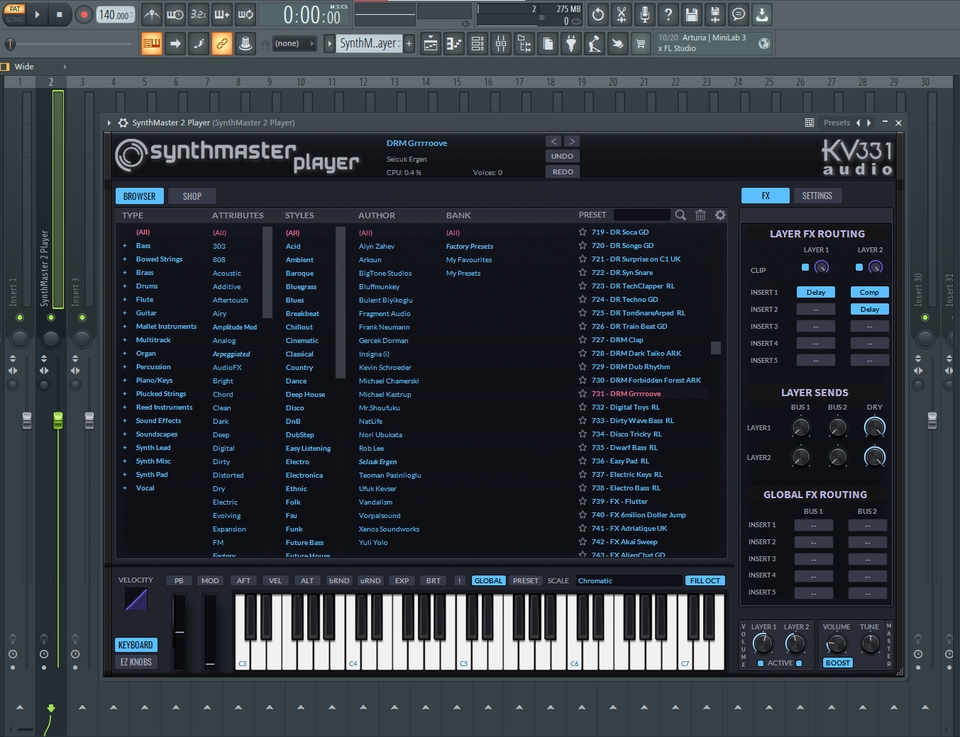Open the plugin wrapper gear icon
This screenshot has width=960, height=737.
click(x=122, y=122)
